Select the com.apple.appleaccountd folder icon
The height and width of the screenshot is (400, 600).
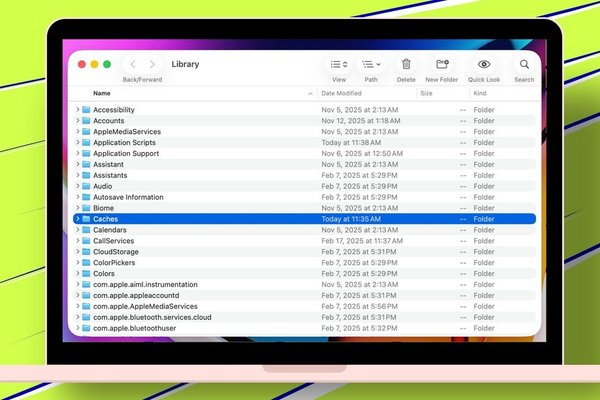86,295
